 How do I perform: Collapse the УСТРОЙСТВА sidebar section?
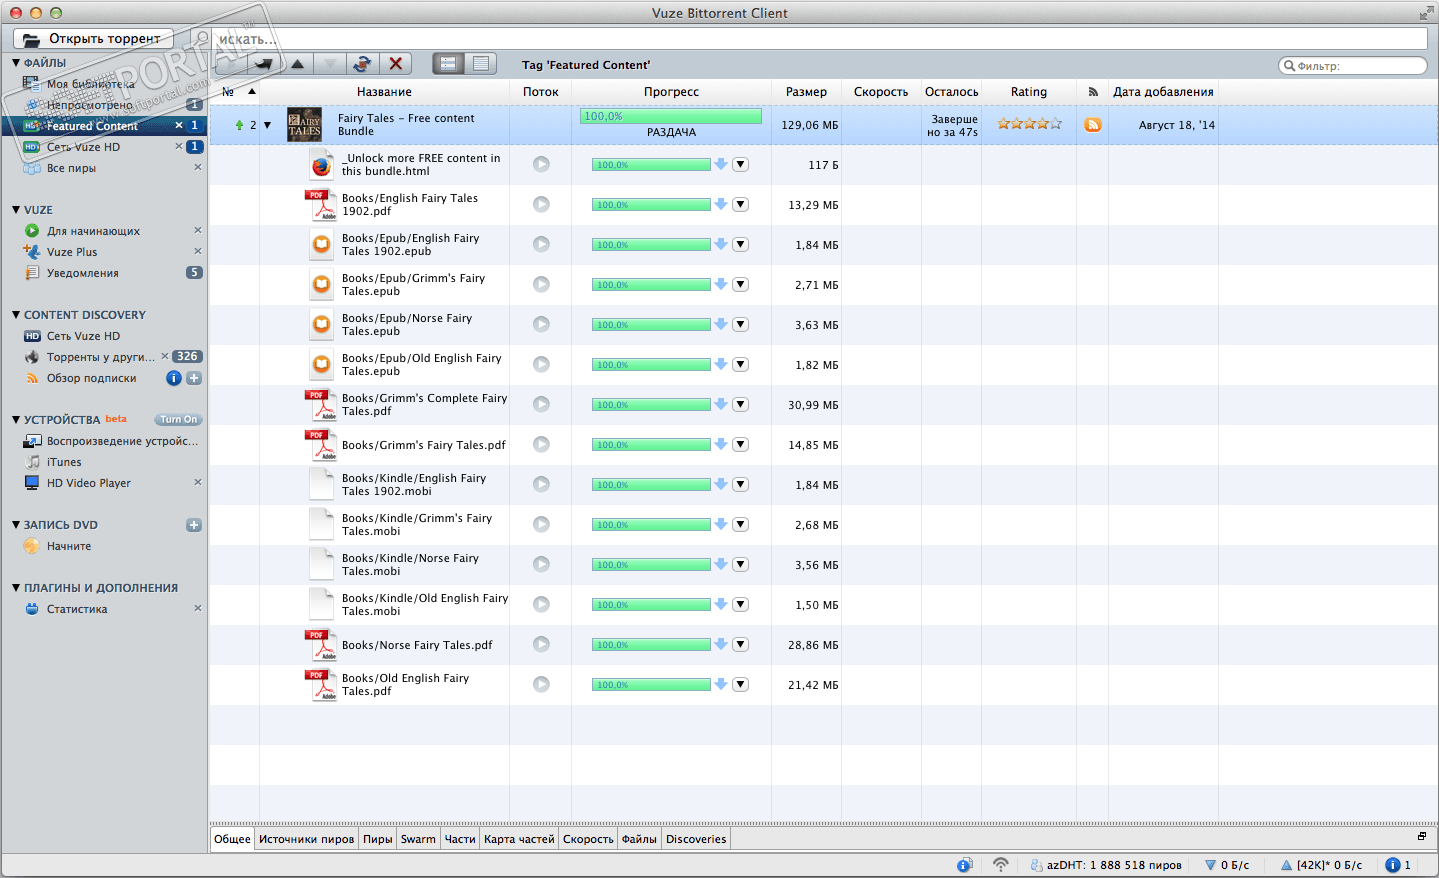click(16, 420)
